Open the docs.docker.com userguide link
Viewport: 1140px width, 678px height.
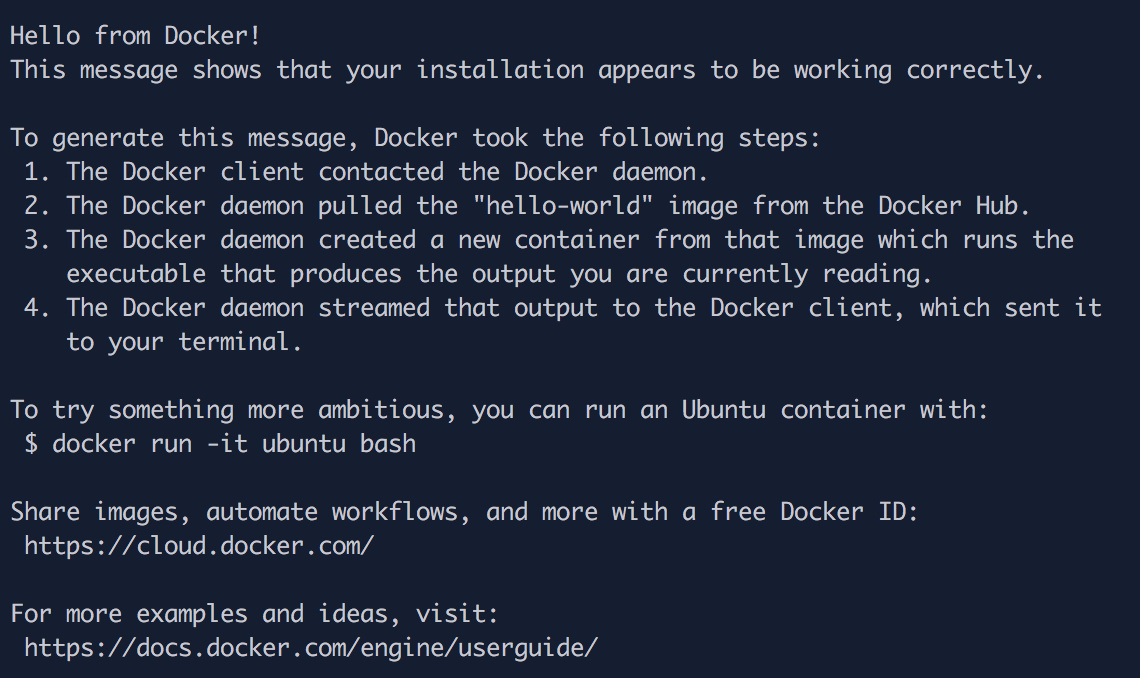pos(311,647)
